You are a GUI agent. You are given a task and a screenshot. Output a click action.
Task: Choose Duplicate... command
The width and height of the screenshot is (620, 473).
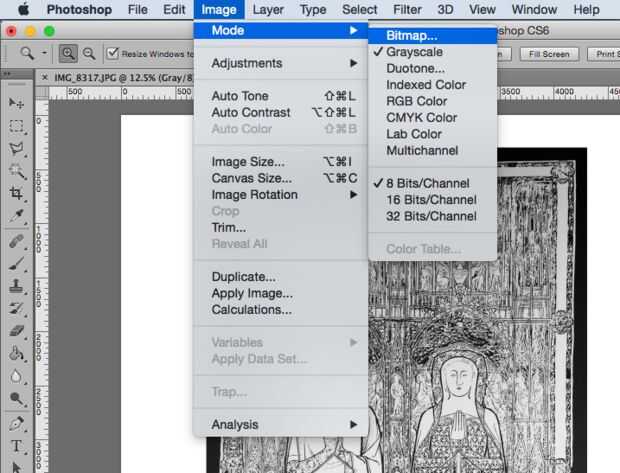(280, 277)
